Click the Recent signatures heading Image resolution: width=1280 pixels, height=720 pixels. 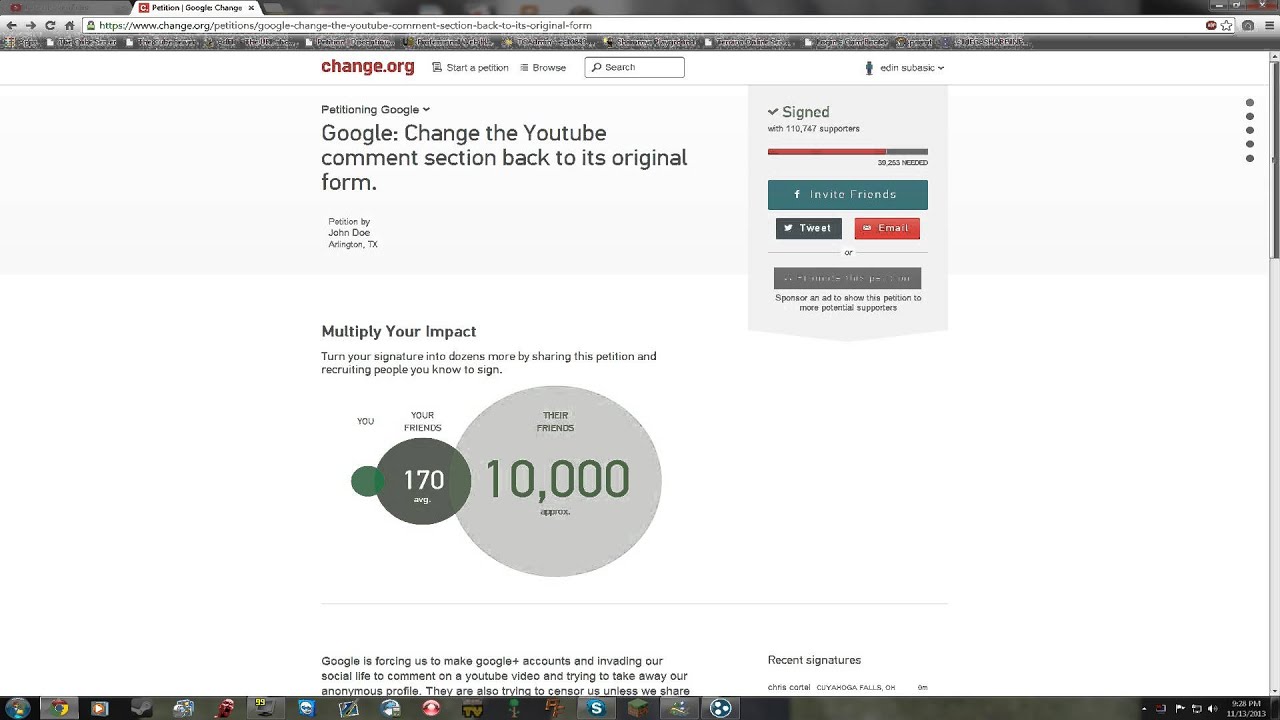(x=814, y=660)
